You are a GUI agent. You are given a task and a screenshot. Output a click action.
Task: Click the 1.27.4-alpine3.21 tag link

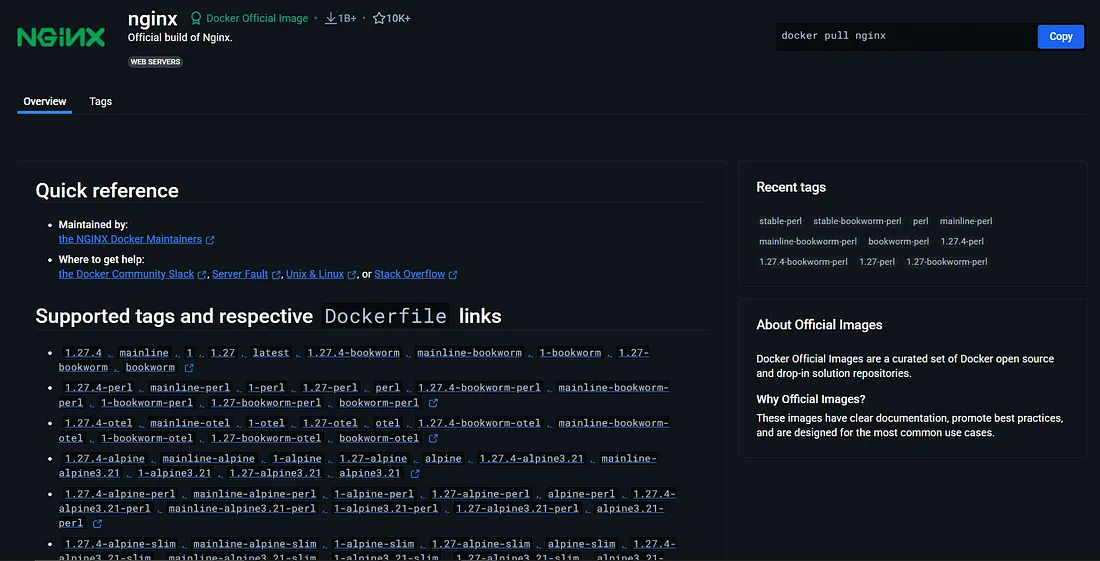532,459
